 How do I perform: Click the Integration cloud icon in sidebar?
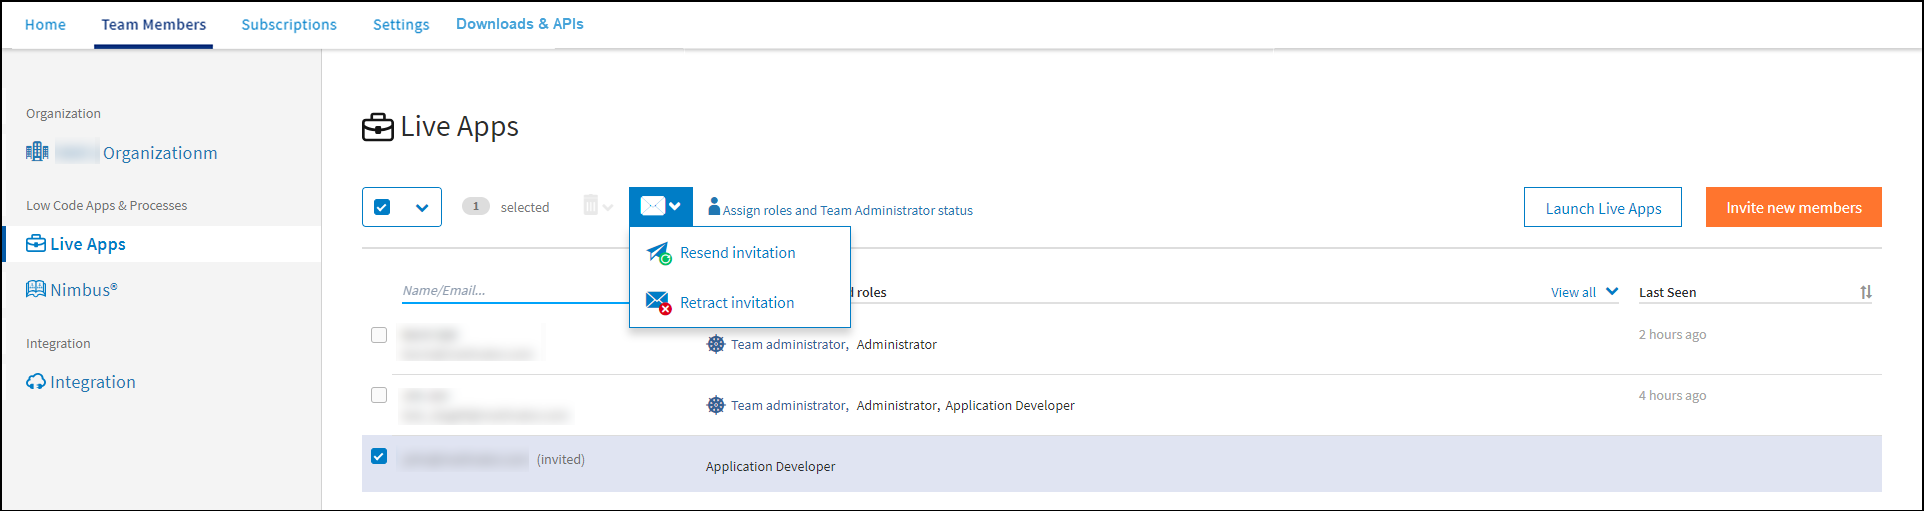[36, 382]
